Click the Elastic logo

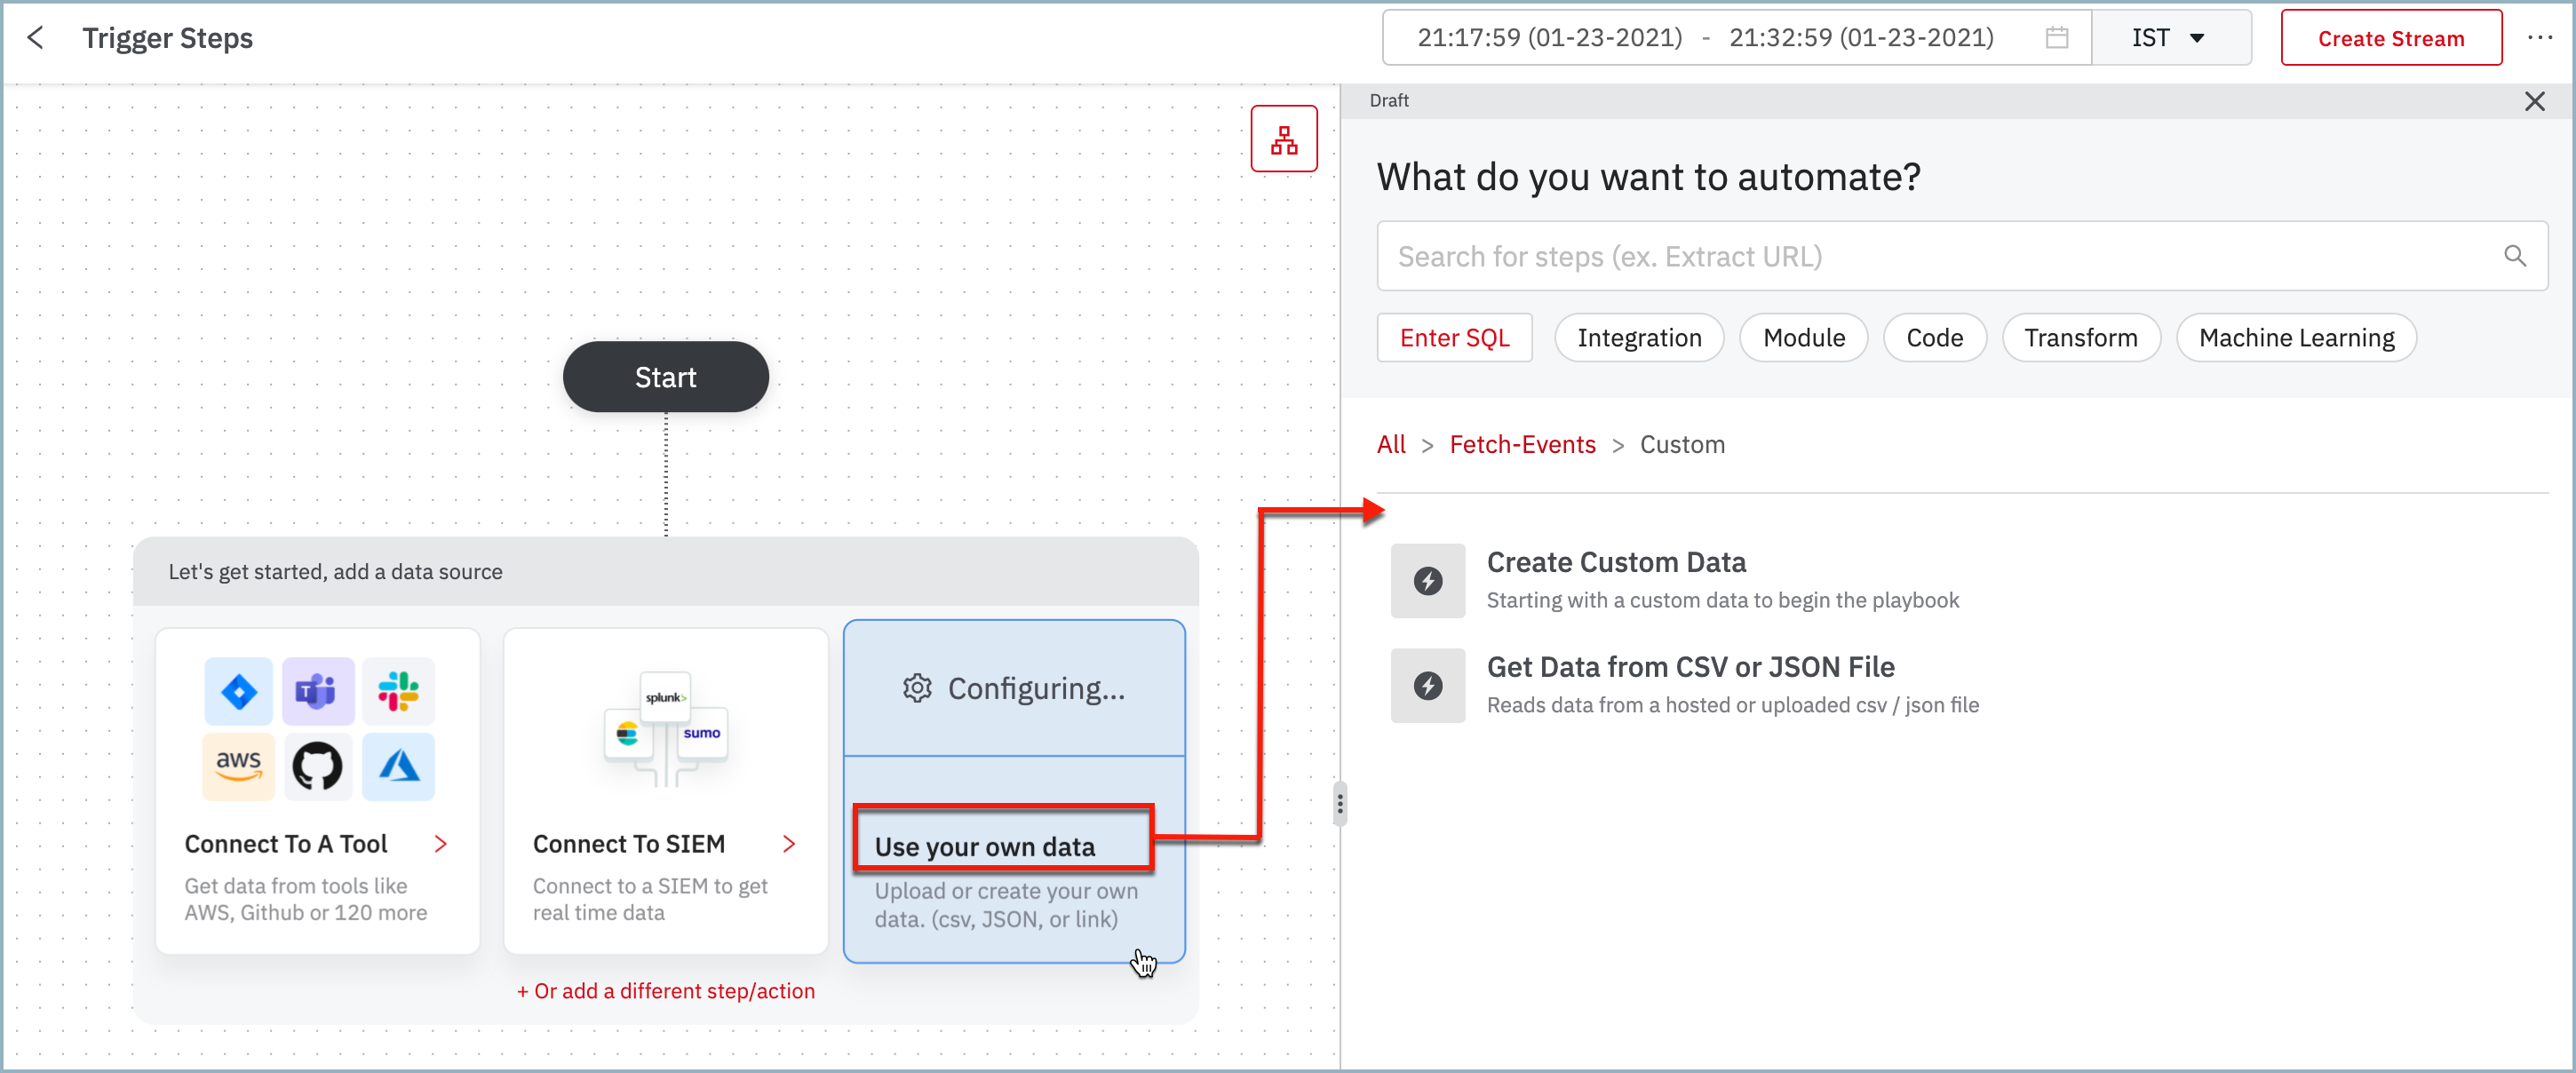point(628,734)
